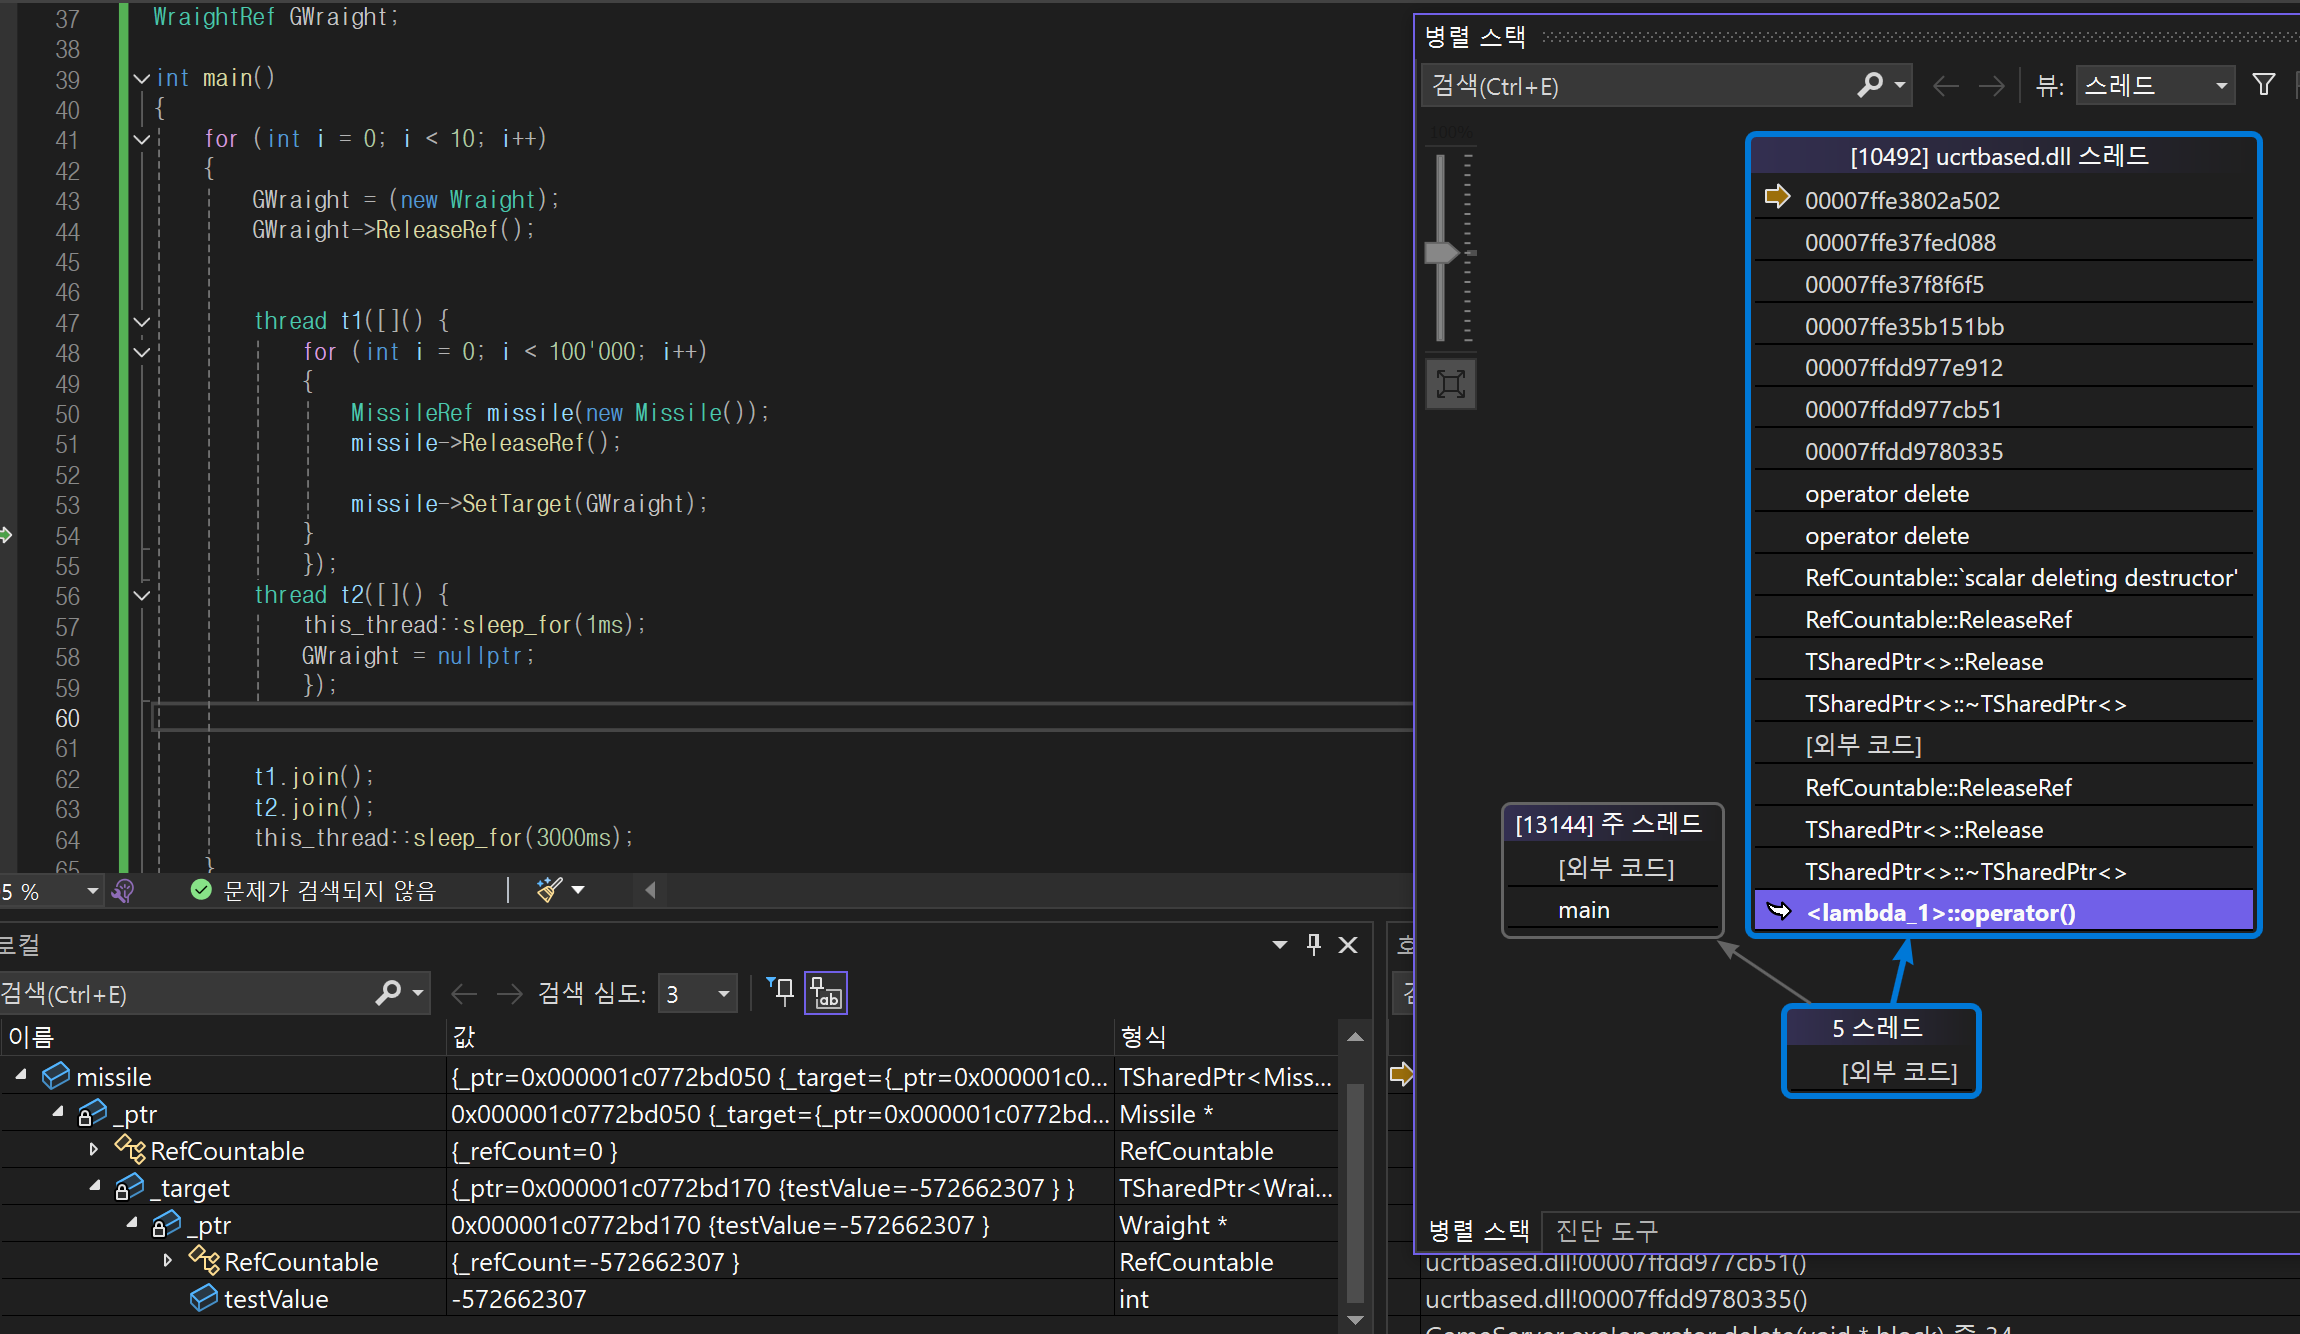Go back in Parallel Stacks search results
The image size is (2300, 1334).
click(1945, 86)
